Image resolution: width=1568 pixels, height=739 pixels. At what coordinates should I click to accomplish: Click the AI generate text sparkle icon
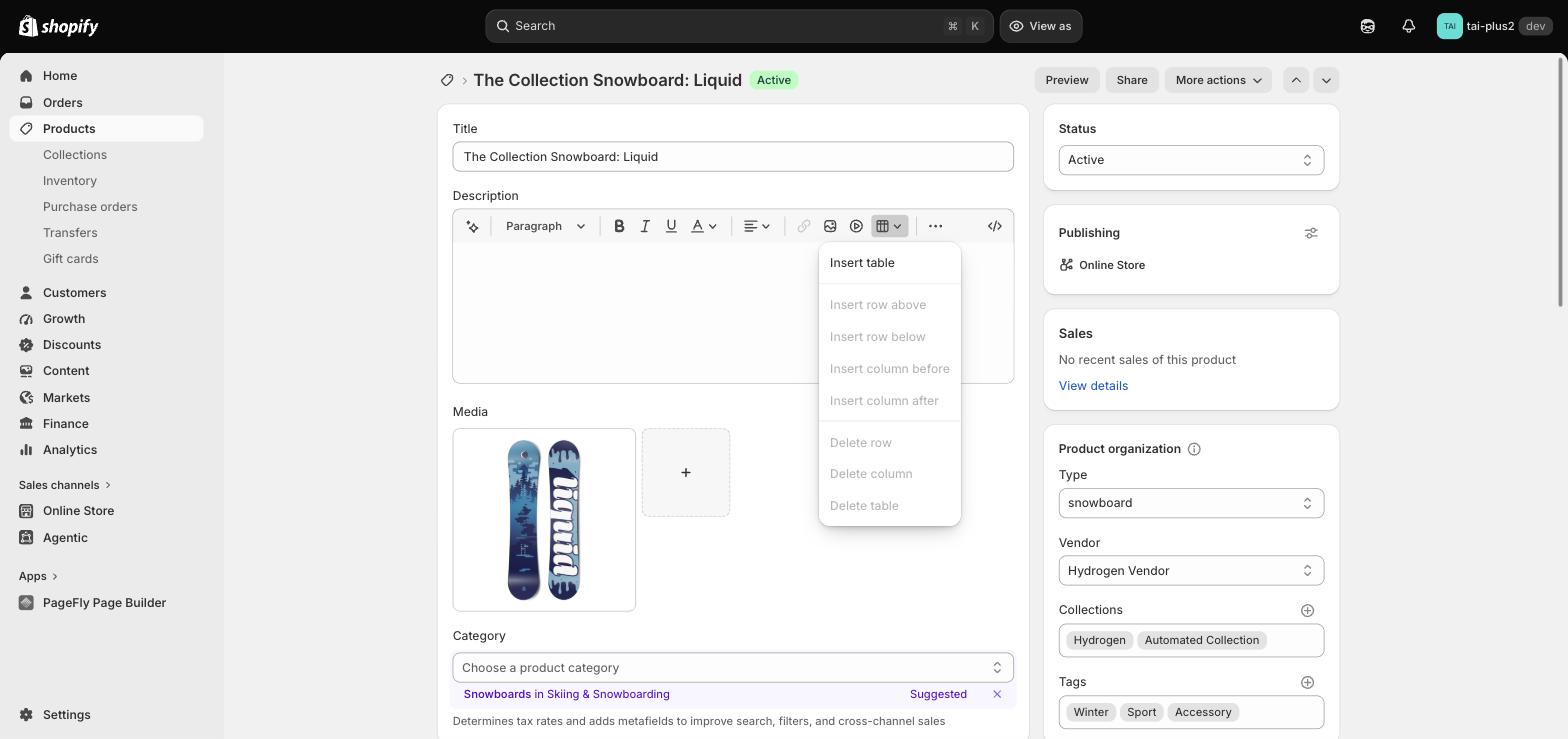[x=472, y=226]
